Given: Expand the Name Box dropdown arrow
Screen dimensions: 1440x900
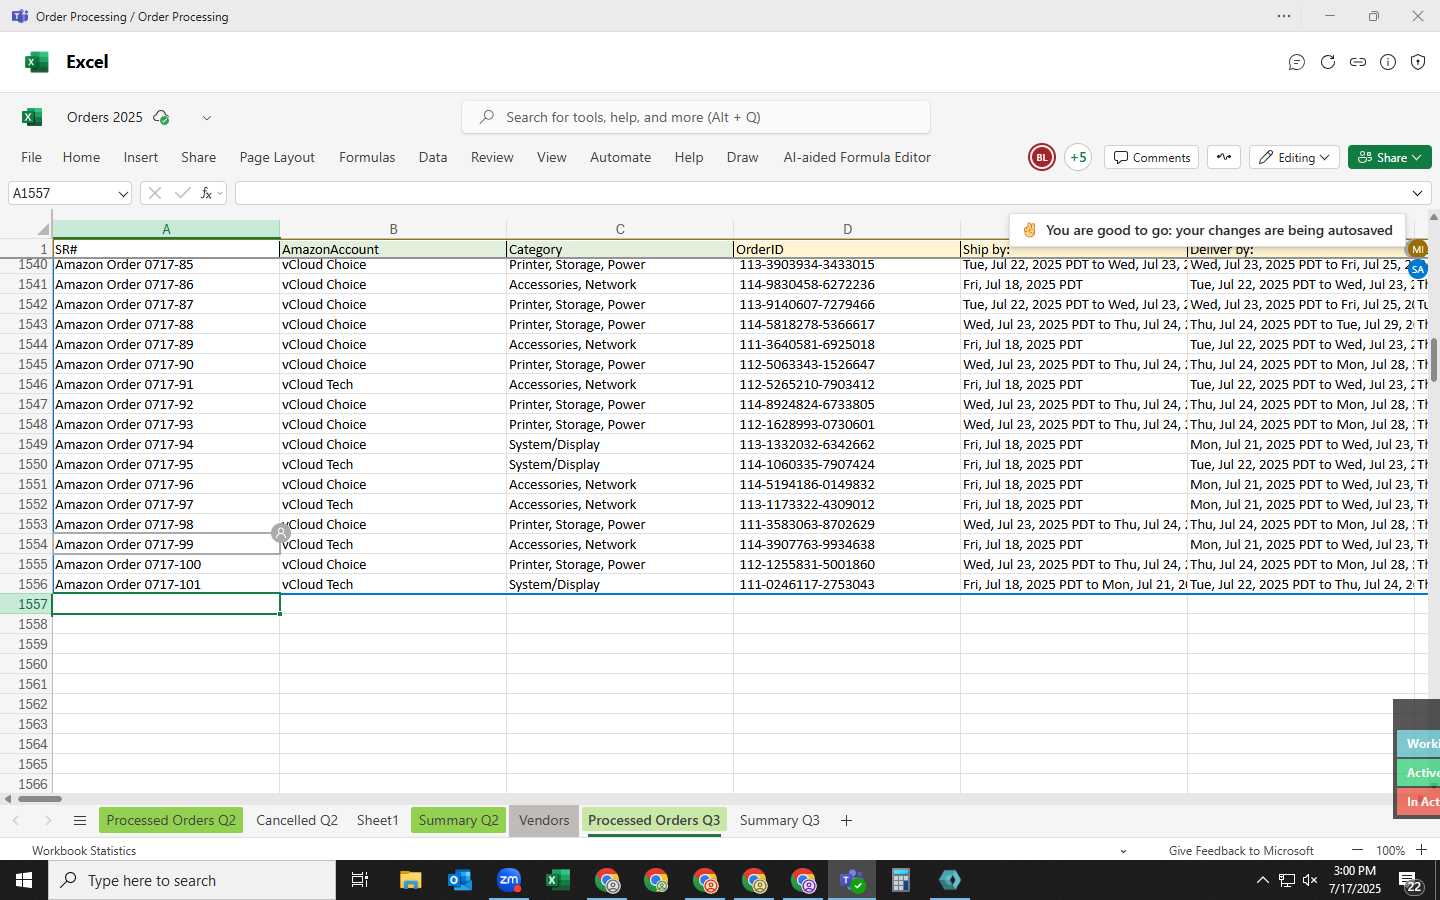Looking at the screenshot, I should click(x=123, y=194).
